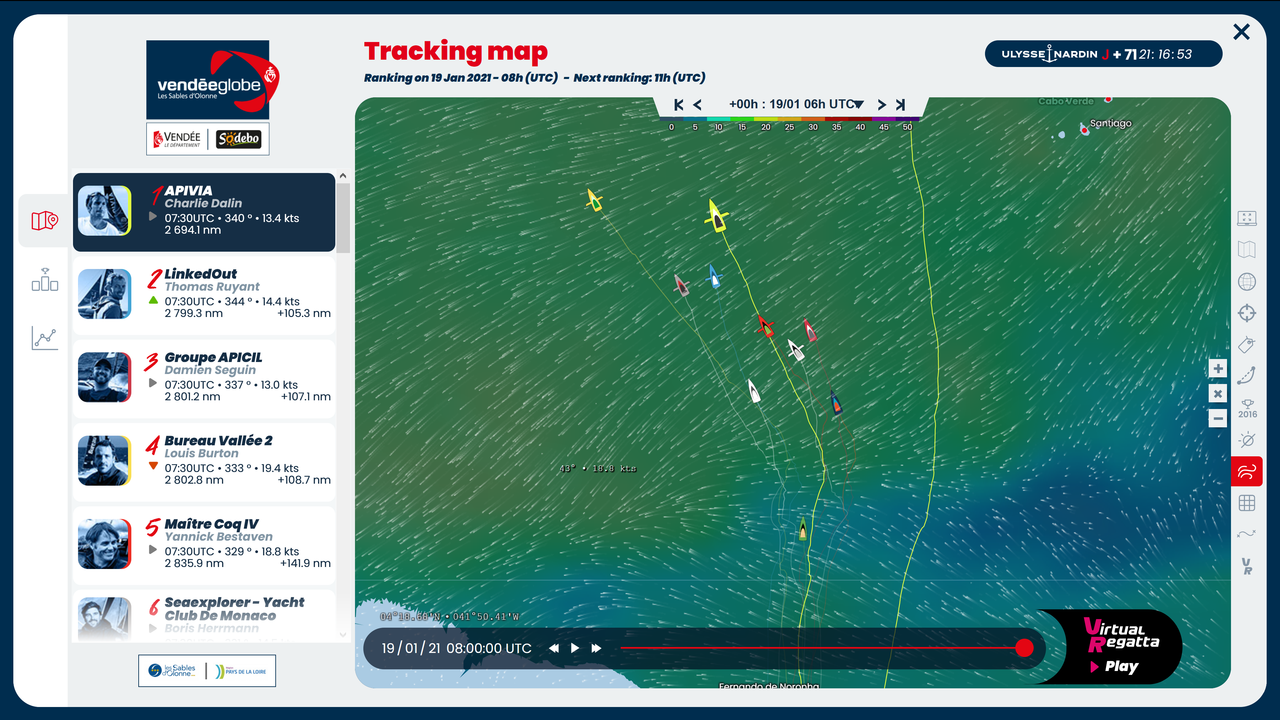Click the Sodebo sponsor logo
The height and width of the screenshot is (720, 1280).
click(x=239, y=139)
